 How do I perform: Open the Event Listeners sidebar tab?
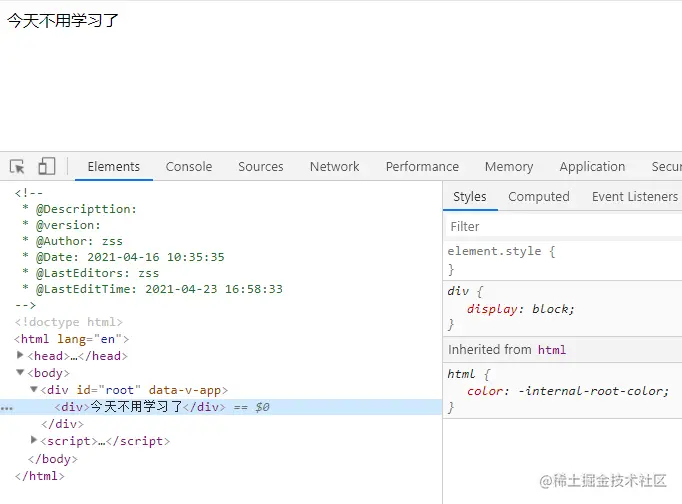635,197
